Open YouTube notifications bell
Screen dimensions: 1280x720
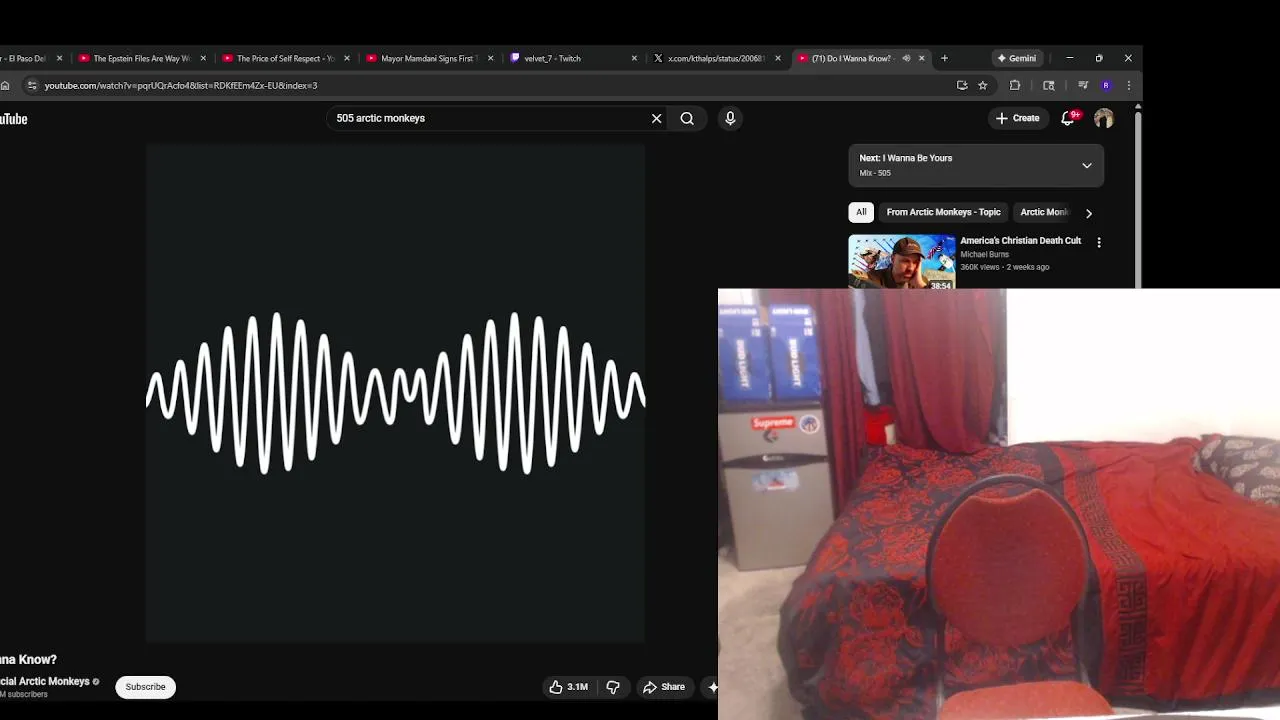click(1069, 118)
